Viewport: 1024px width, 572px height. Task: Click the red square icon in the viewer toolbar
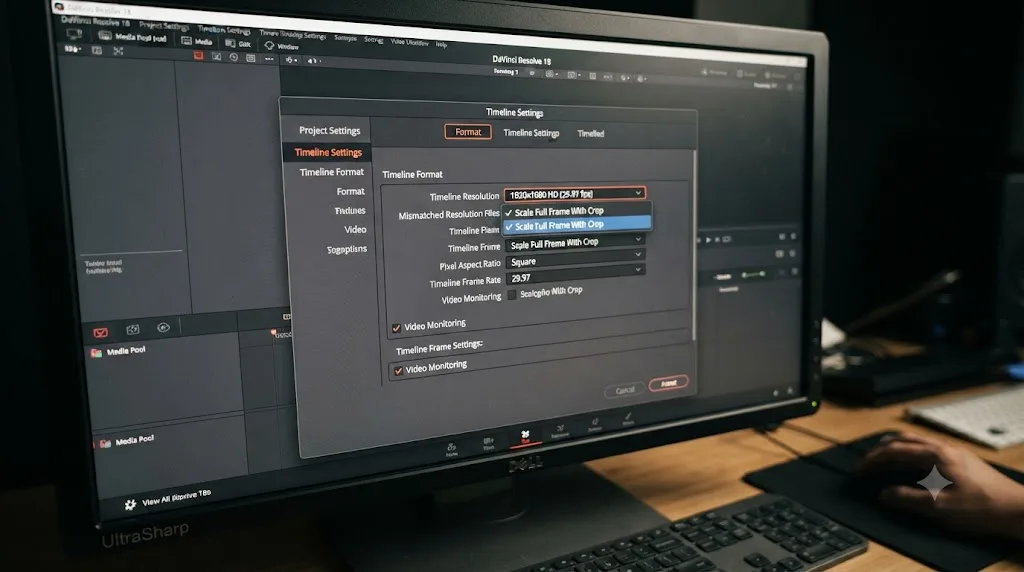point(199,56)
